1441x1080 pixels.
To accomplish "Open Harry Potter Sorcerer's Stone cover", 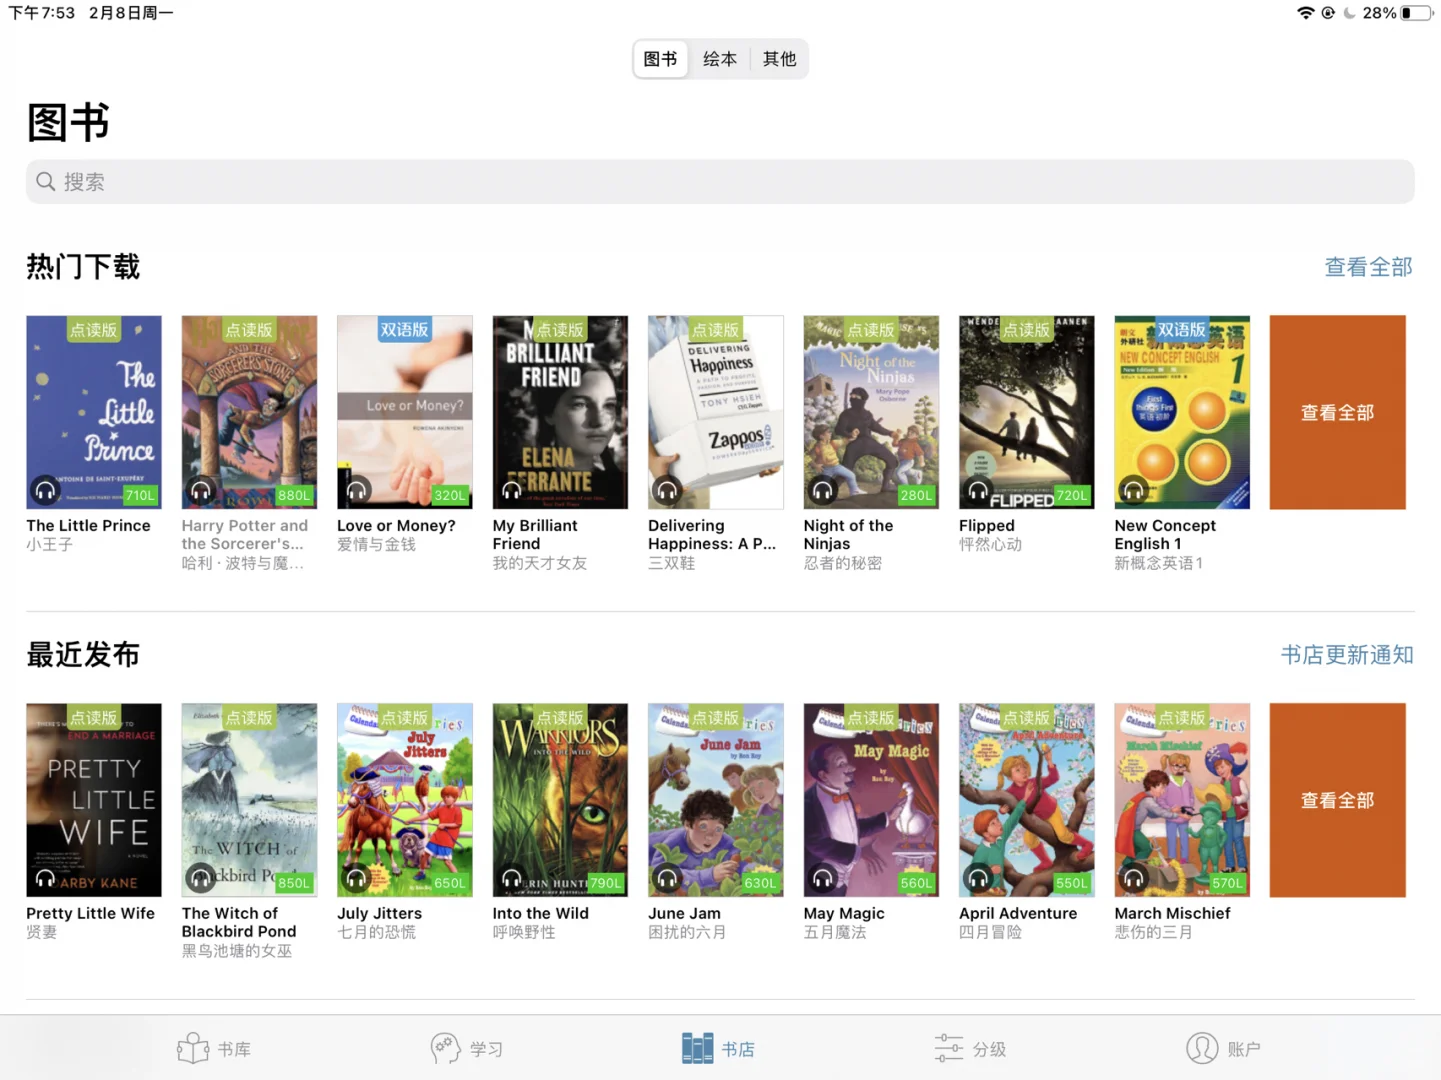I will [249, 412].
